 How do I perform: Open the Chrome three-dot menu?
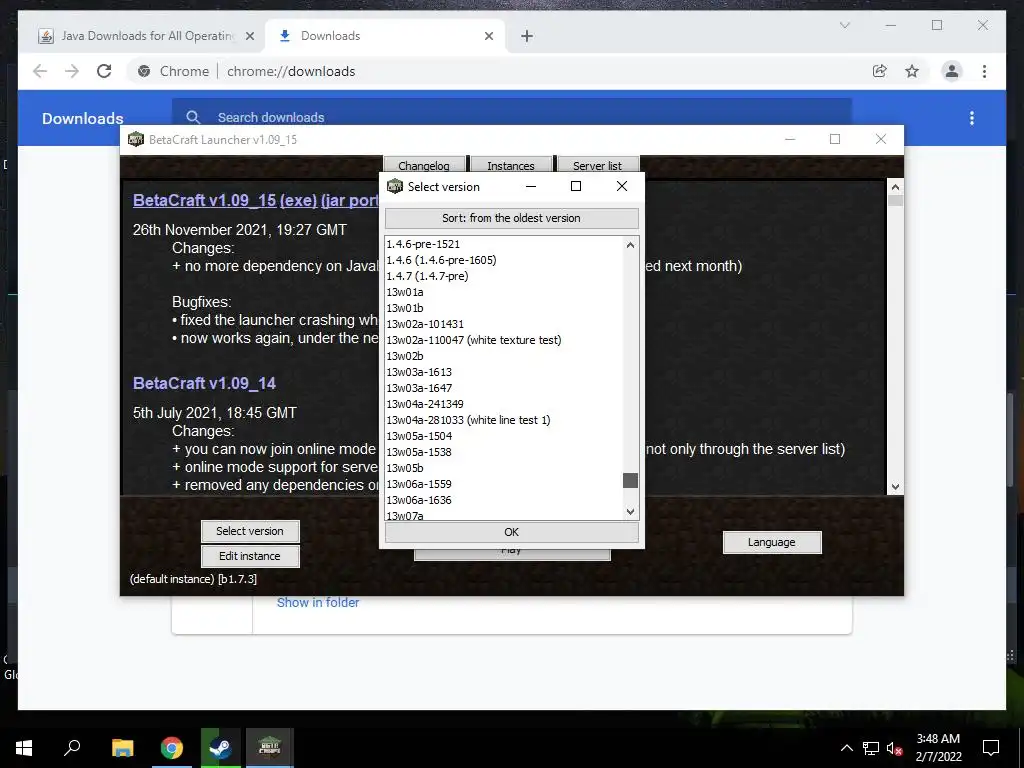click(x=984, y=71)
